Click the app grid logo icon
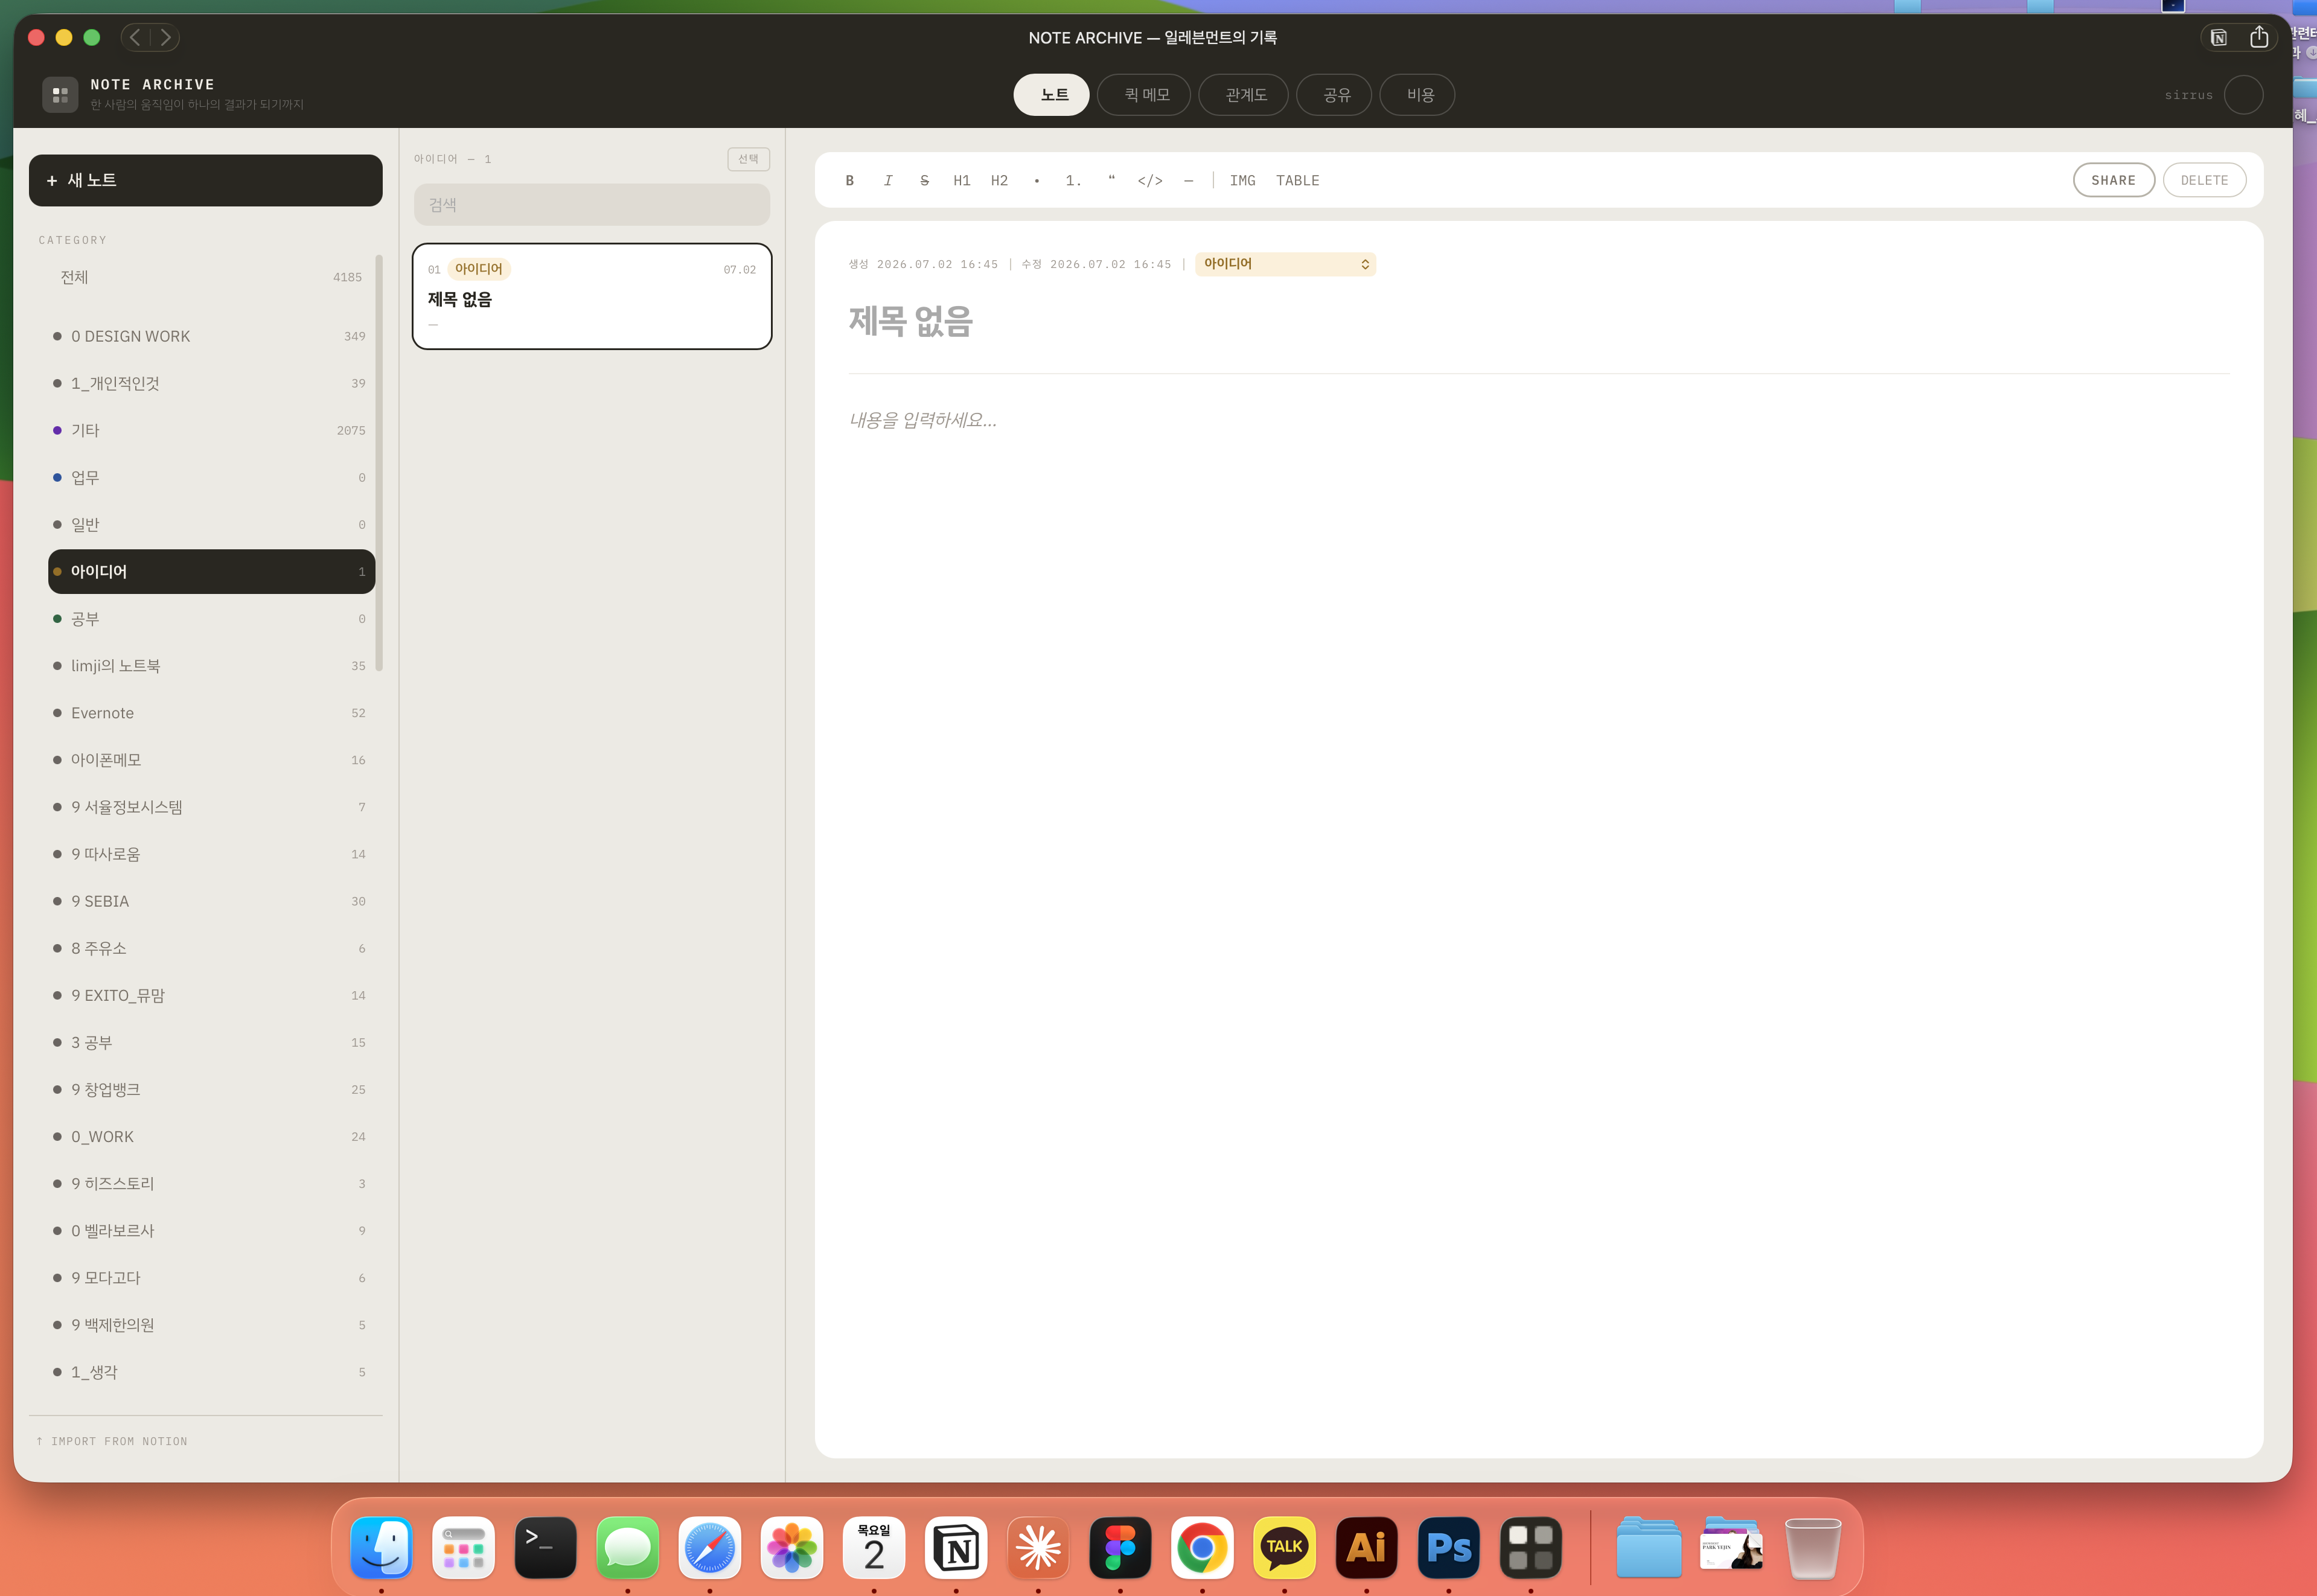 (60, 95)
